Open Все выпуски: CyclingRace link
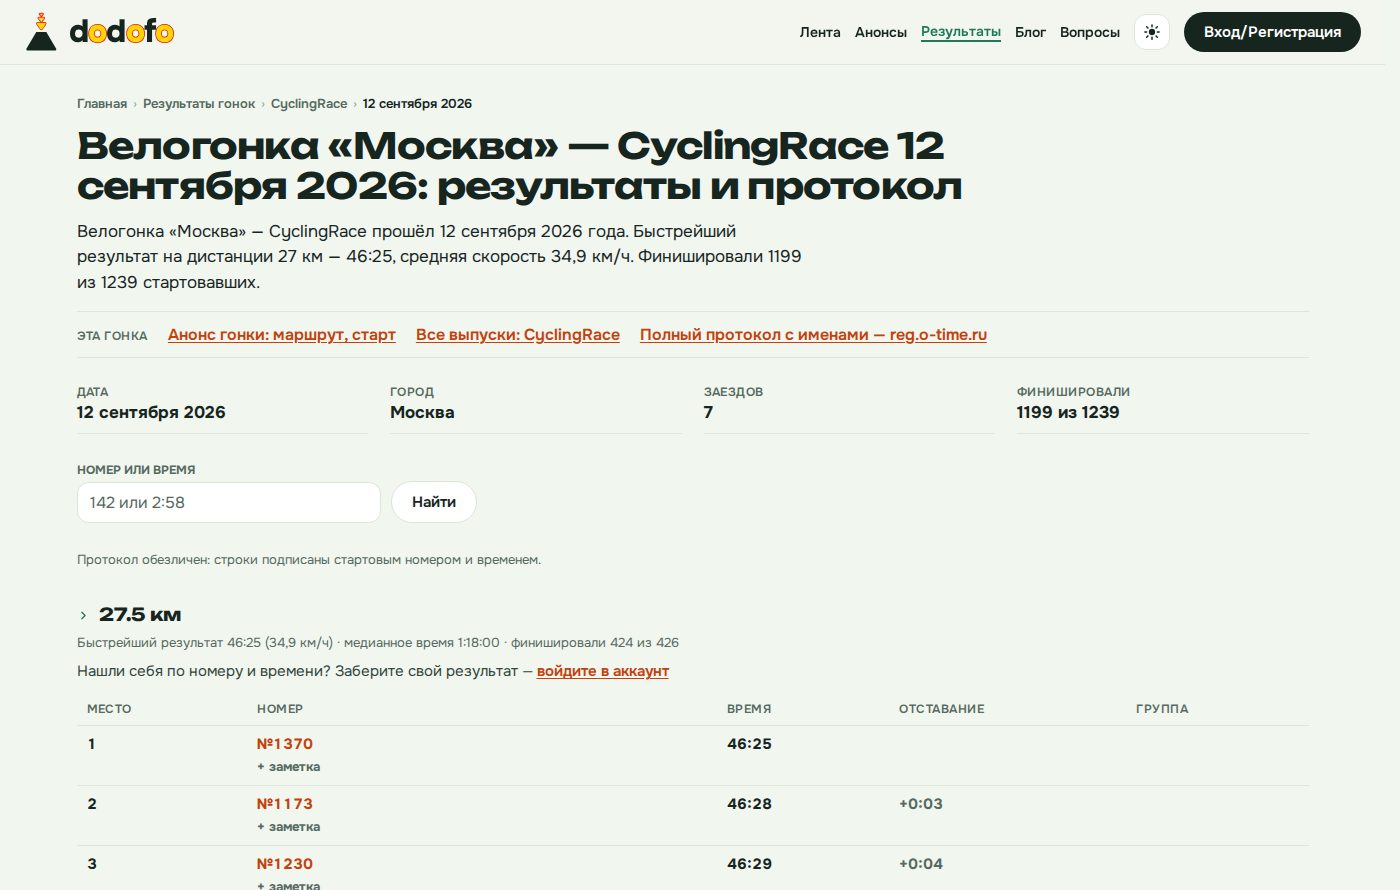Viewport: 1400px width, 890px height. [518, 335]
